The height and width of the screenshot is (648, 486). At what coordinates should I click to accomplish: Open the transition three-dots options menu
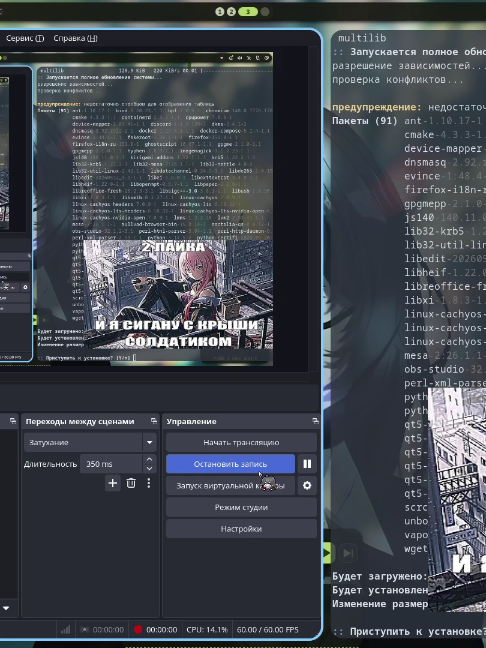[149, 483]
